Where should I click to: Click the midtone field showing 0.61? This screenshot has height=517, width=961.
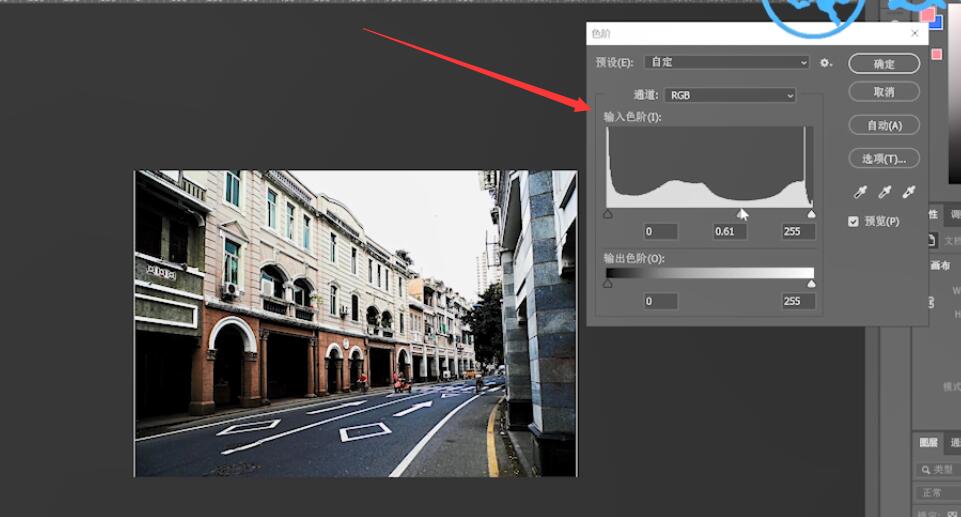(x=730, y=232)
